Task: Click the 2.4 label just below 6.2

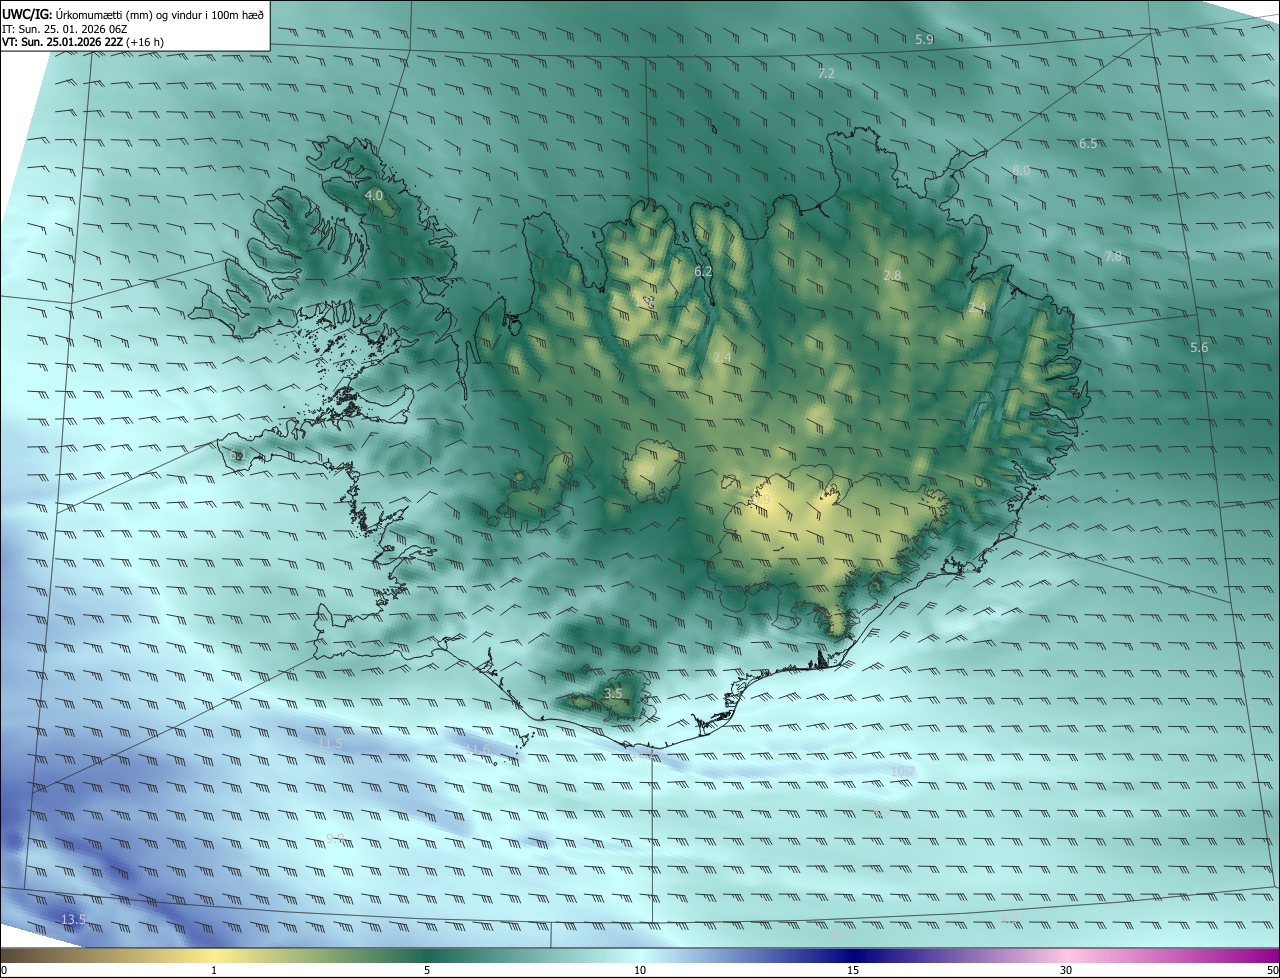Action: 722,358
